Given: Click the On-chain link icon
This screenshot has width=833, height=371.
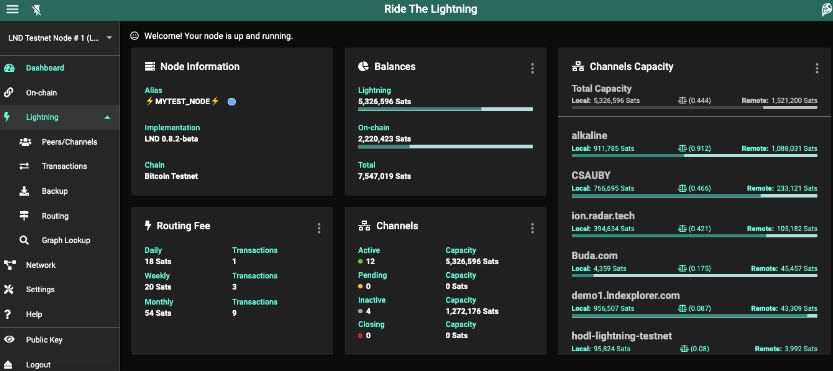Looking at the screenshot, I should pos(8,92).
